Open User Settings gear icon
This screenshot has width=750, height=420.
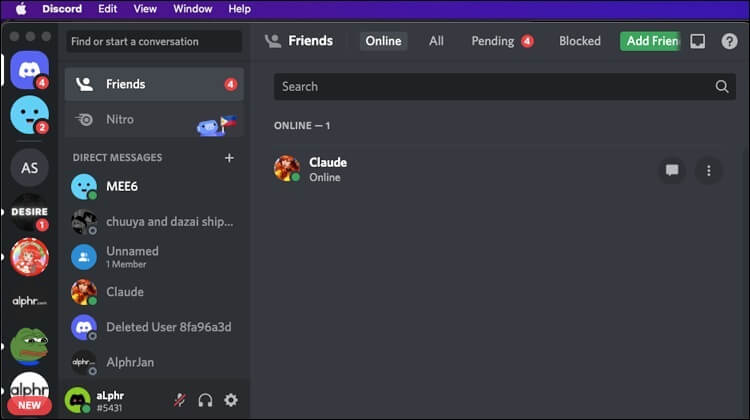(x=231, y=400)
